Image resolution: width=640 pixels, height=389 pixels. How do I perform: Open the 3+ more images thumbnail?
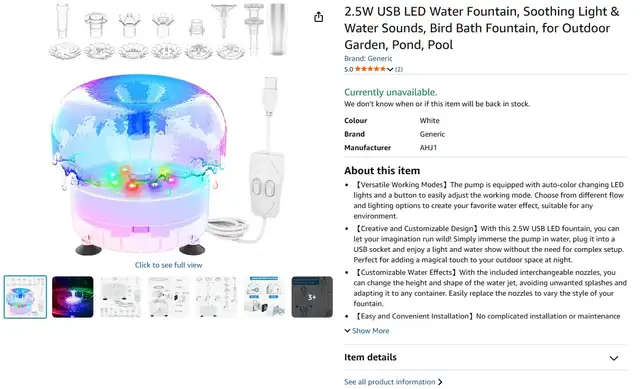tap(312, 297)
